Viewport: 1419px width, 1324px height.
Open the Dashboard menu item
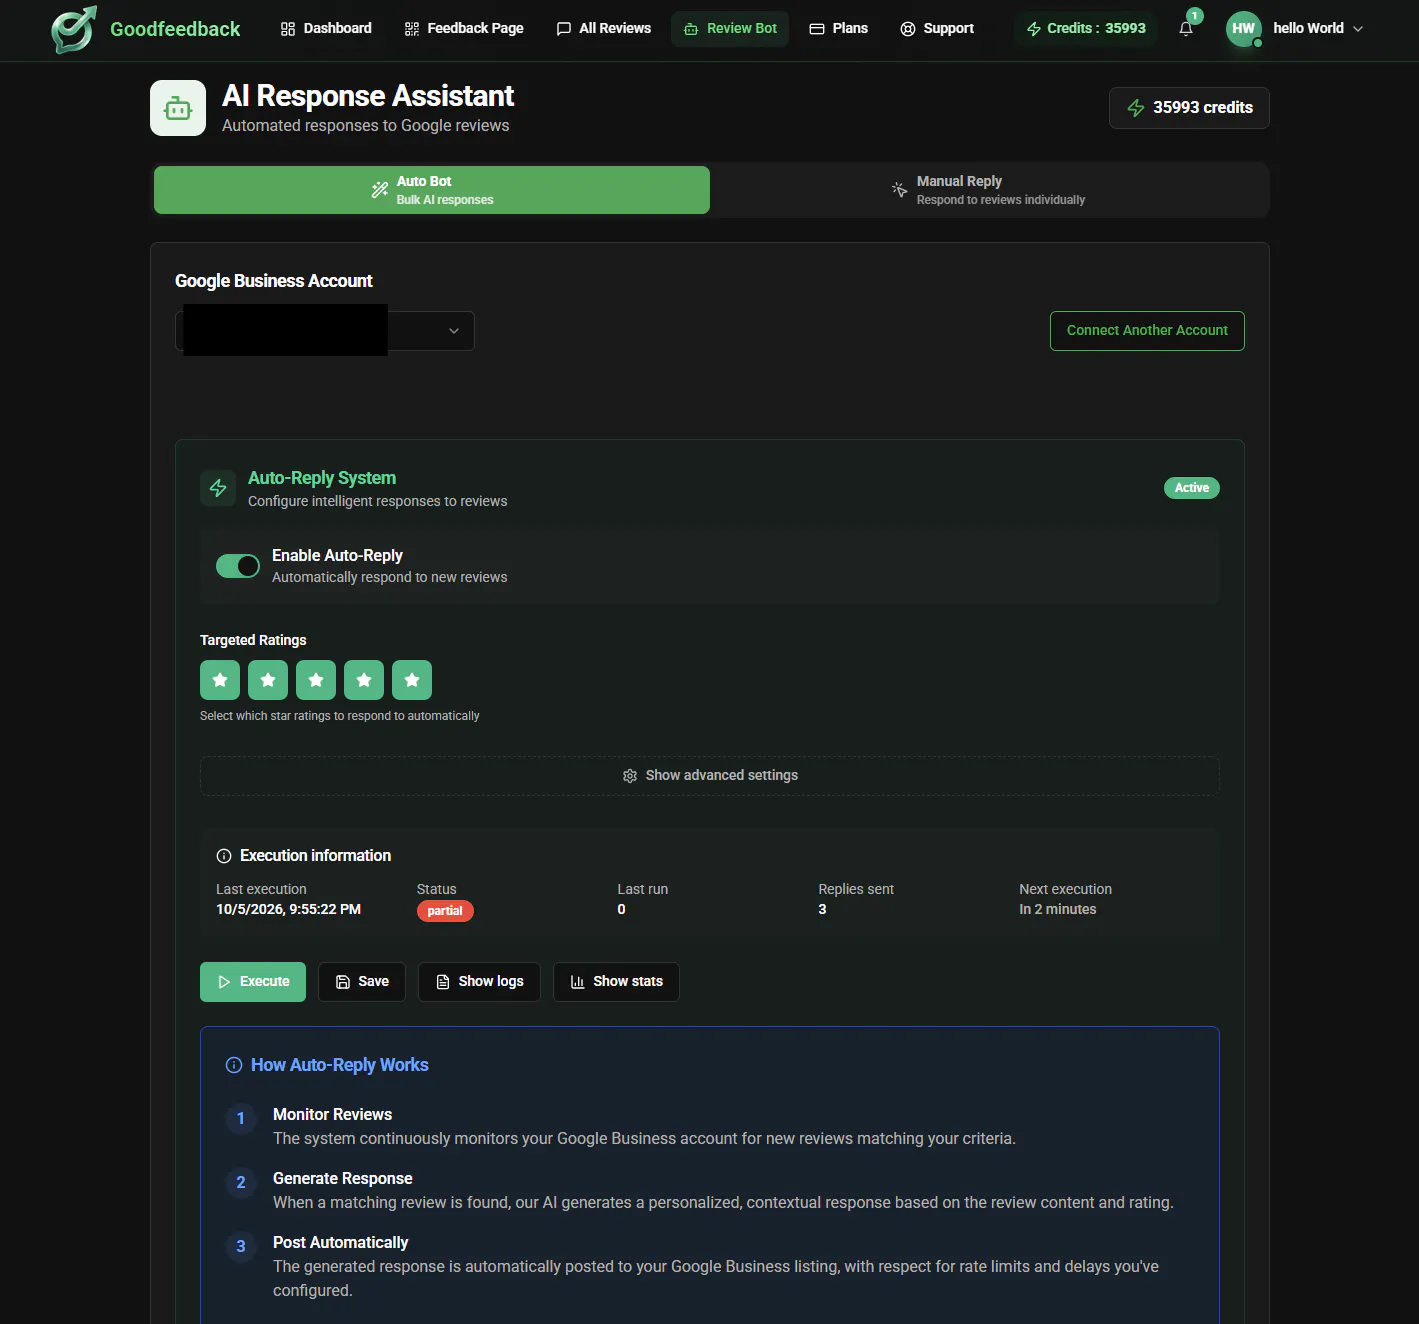326,28
